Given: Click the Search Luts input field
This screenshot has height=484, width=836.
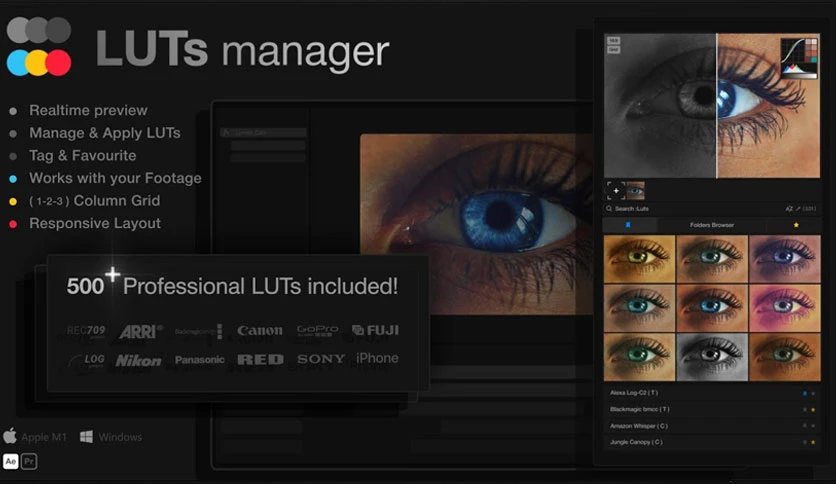Looking at the screenshot, I should point(693,208).
